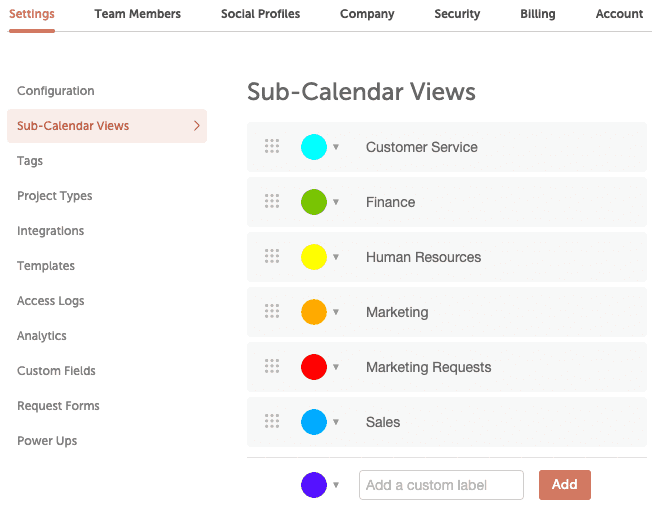Click the Finance label text
Viewport: 652px width, 515px height.
coord(390,202)
